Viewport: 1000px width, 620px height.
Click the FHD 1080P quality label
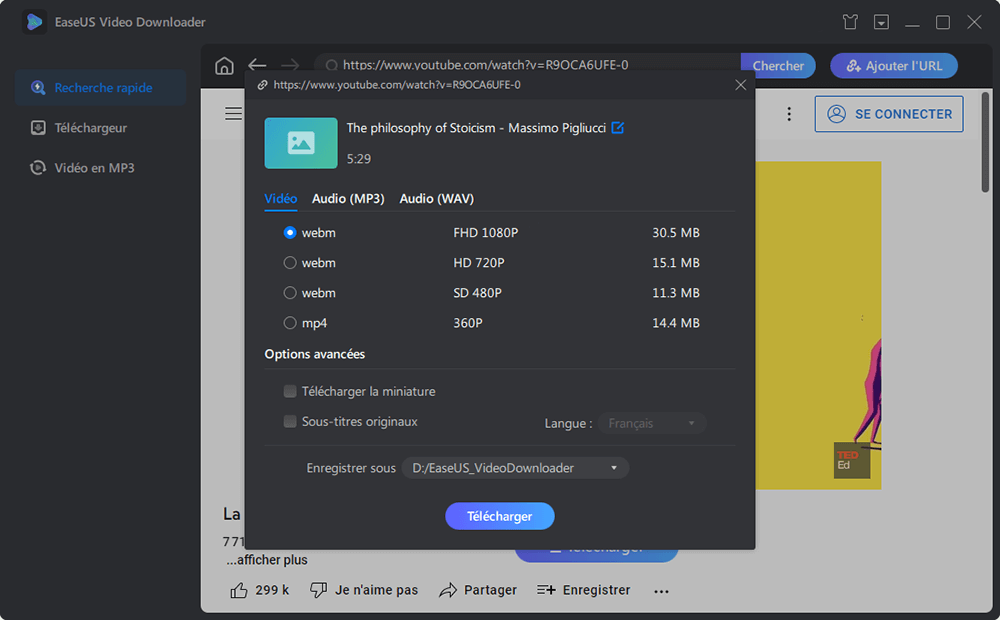click(485, 233)
